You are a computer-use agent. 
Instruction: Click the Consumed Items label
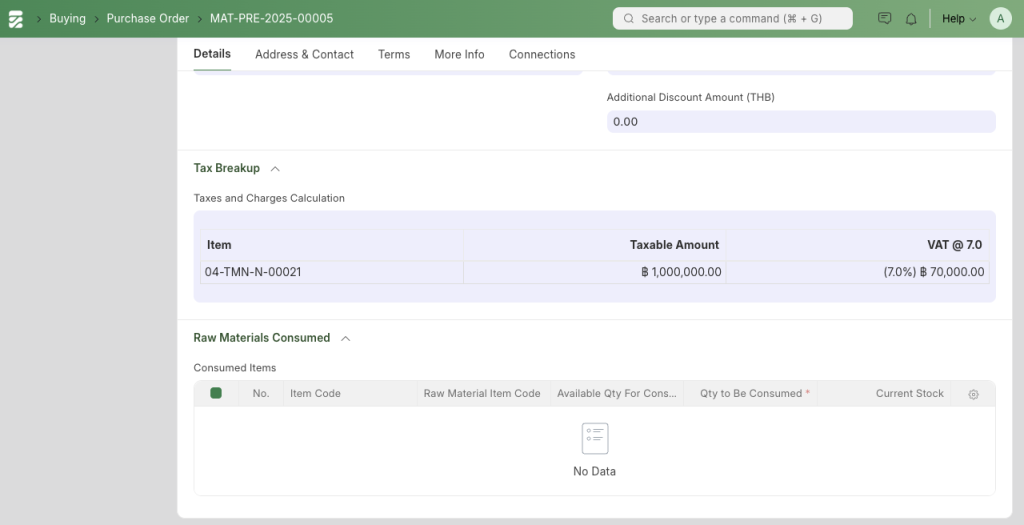click(234, 368)
